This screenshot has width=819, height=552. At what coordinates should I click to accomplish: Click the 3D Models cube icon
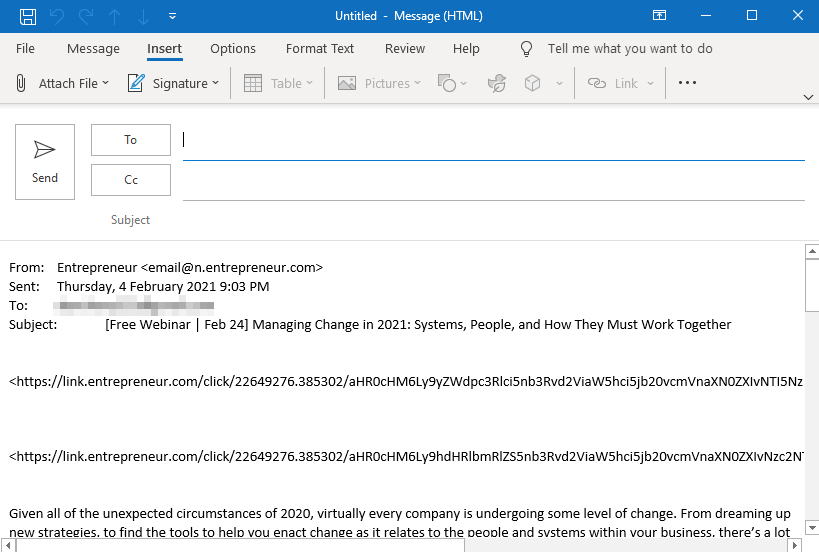point(532,83)
